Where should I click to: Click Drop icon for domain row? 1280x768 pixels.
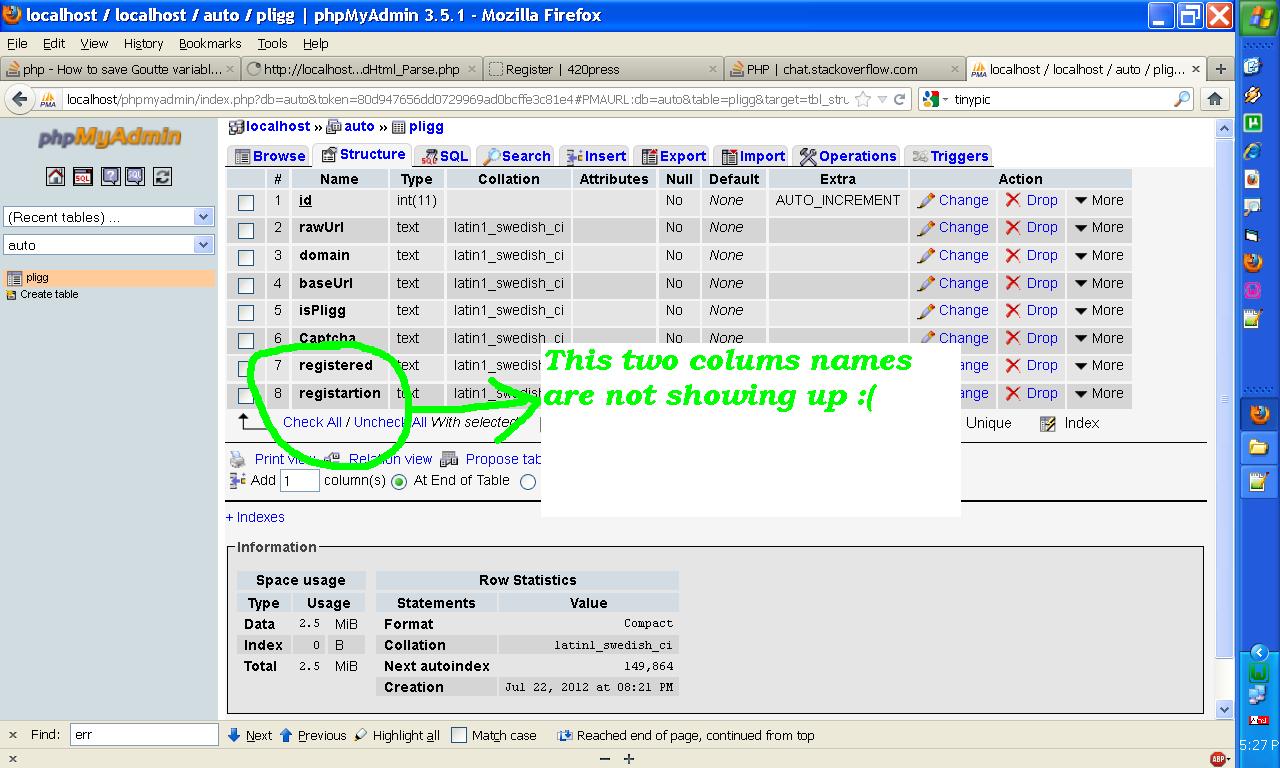[x=1013, y=255]
